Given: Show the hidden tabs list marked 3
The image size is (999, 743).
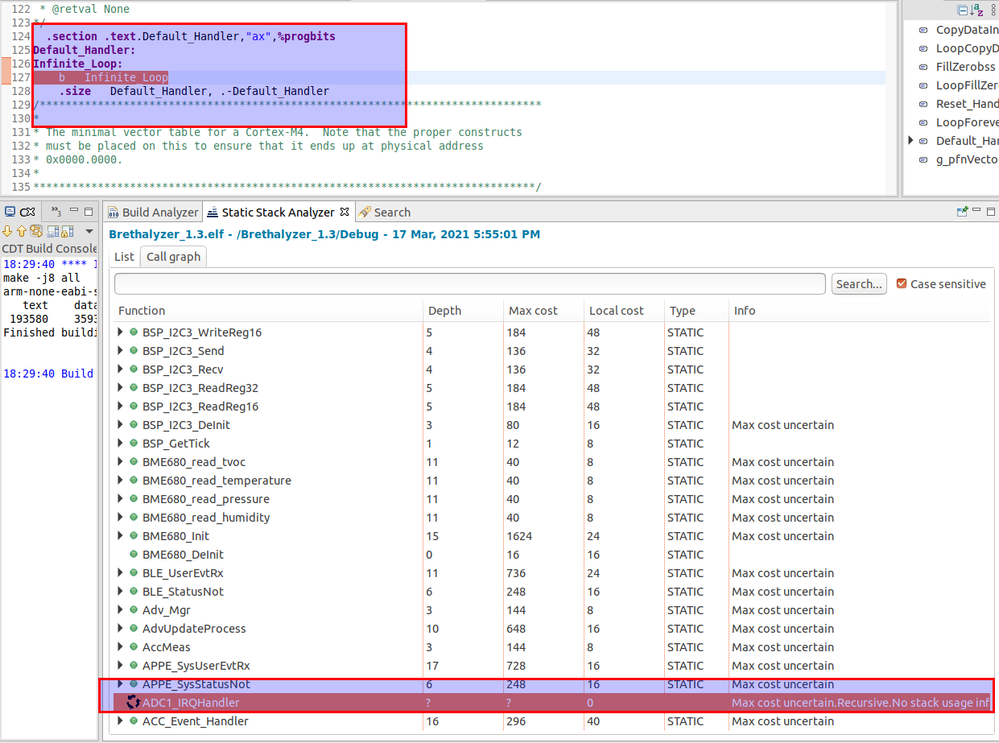Looking at the screenshot, I should (56, 212).
